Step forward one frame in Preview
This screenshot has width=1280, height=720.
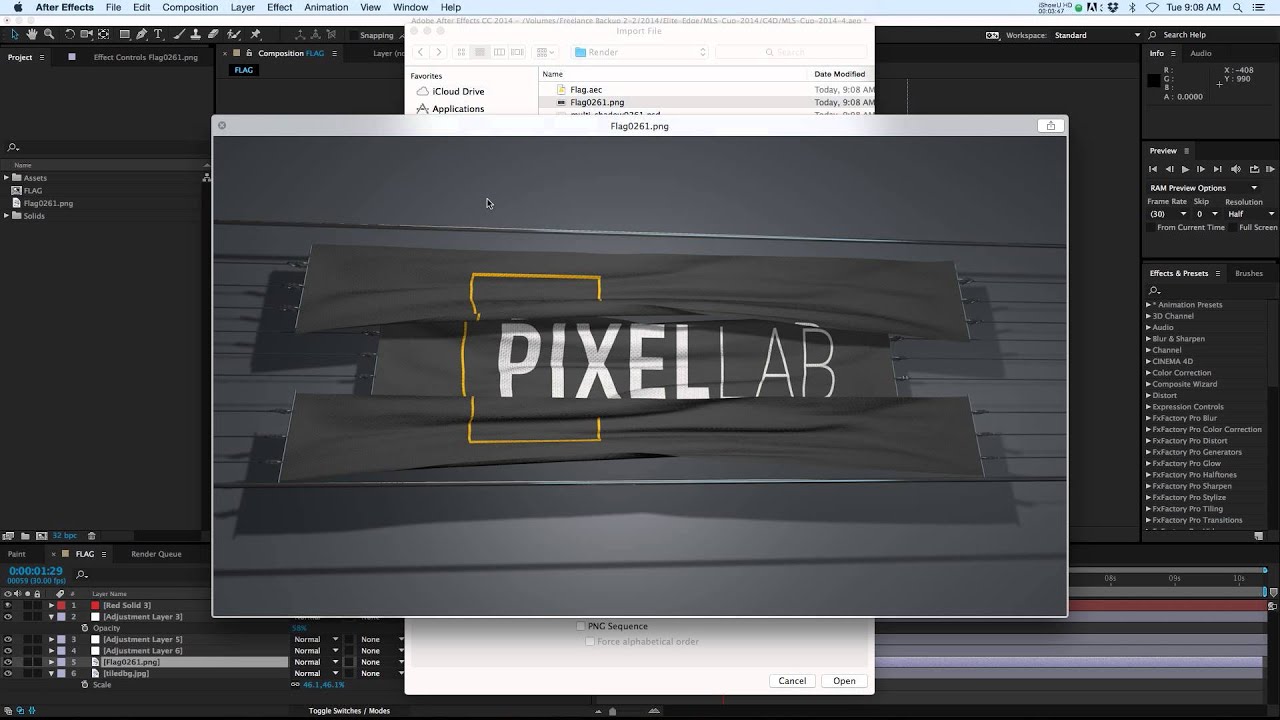pos(1201,169)
